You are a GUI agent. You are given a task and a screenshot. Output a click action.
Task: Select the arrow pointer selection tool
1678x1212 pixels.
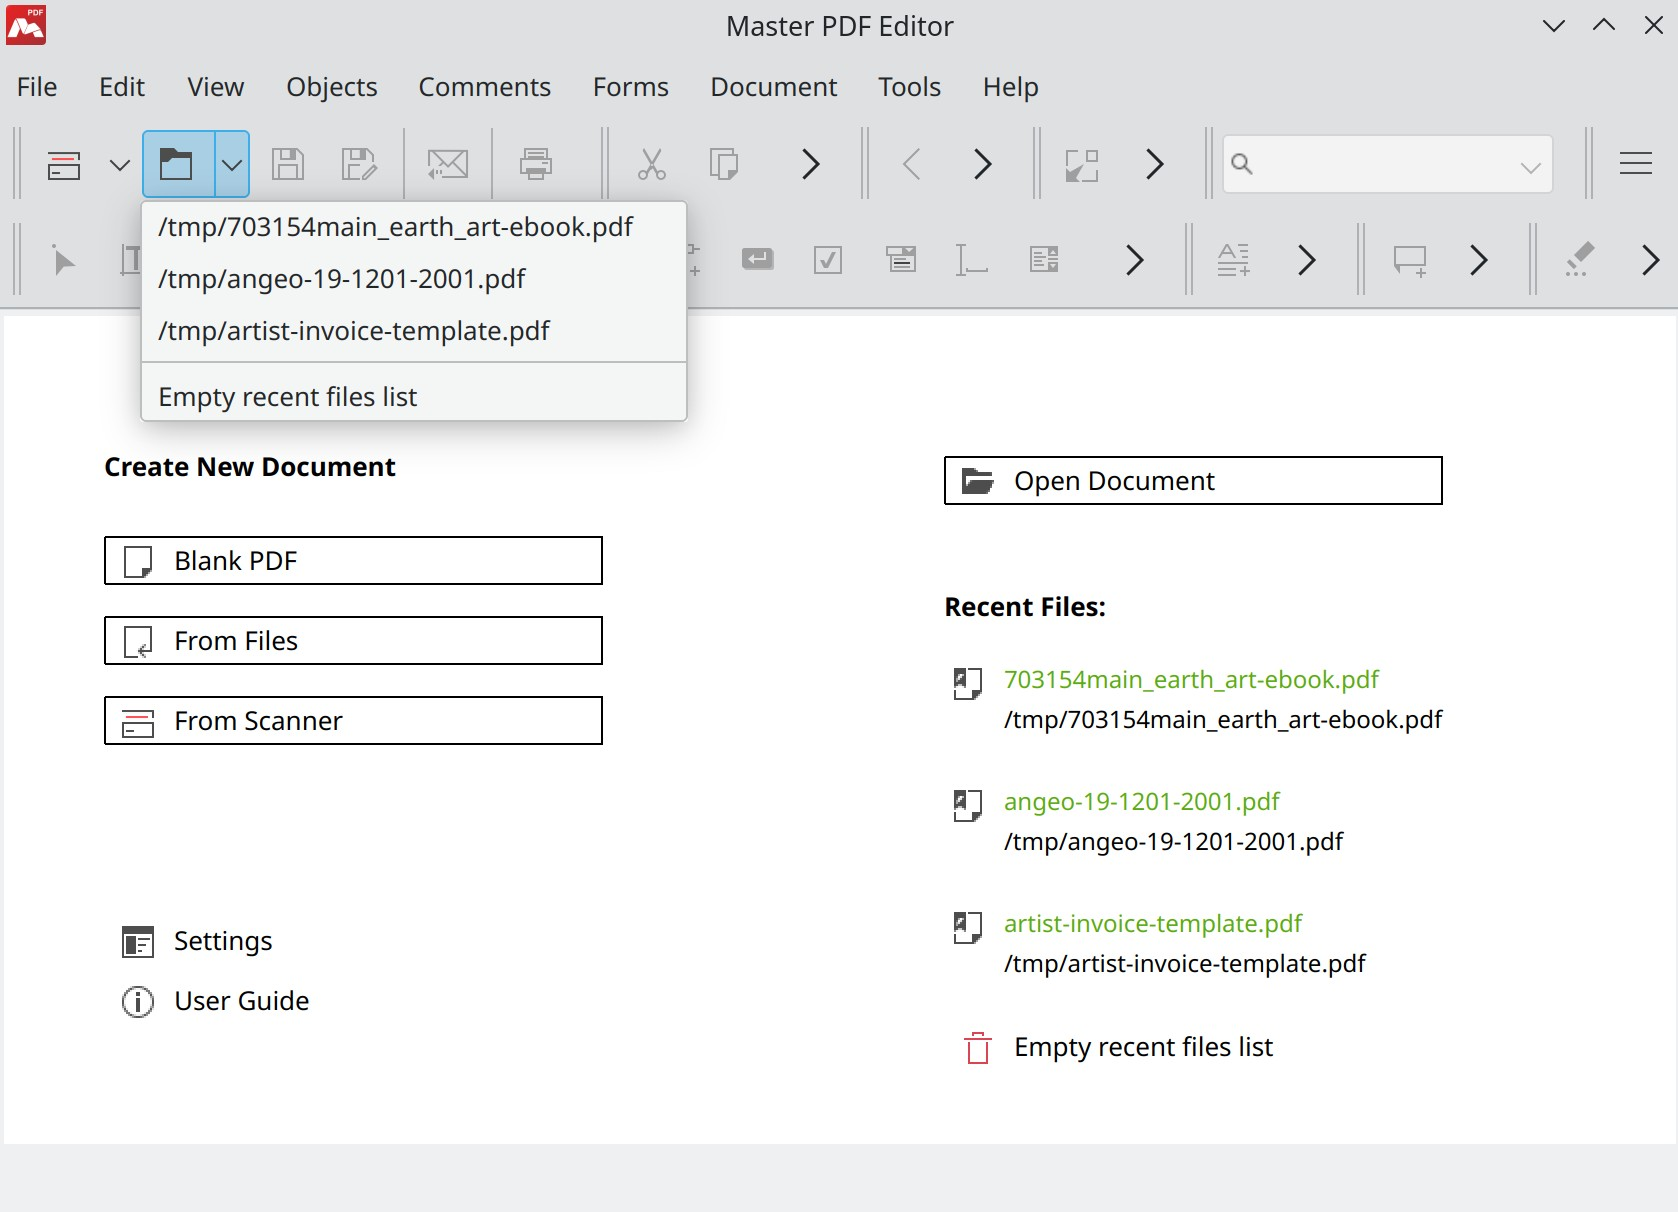64,262
